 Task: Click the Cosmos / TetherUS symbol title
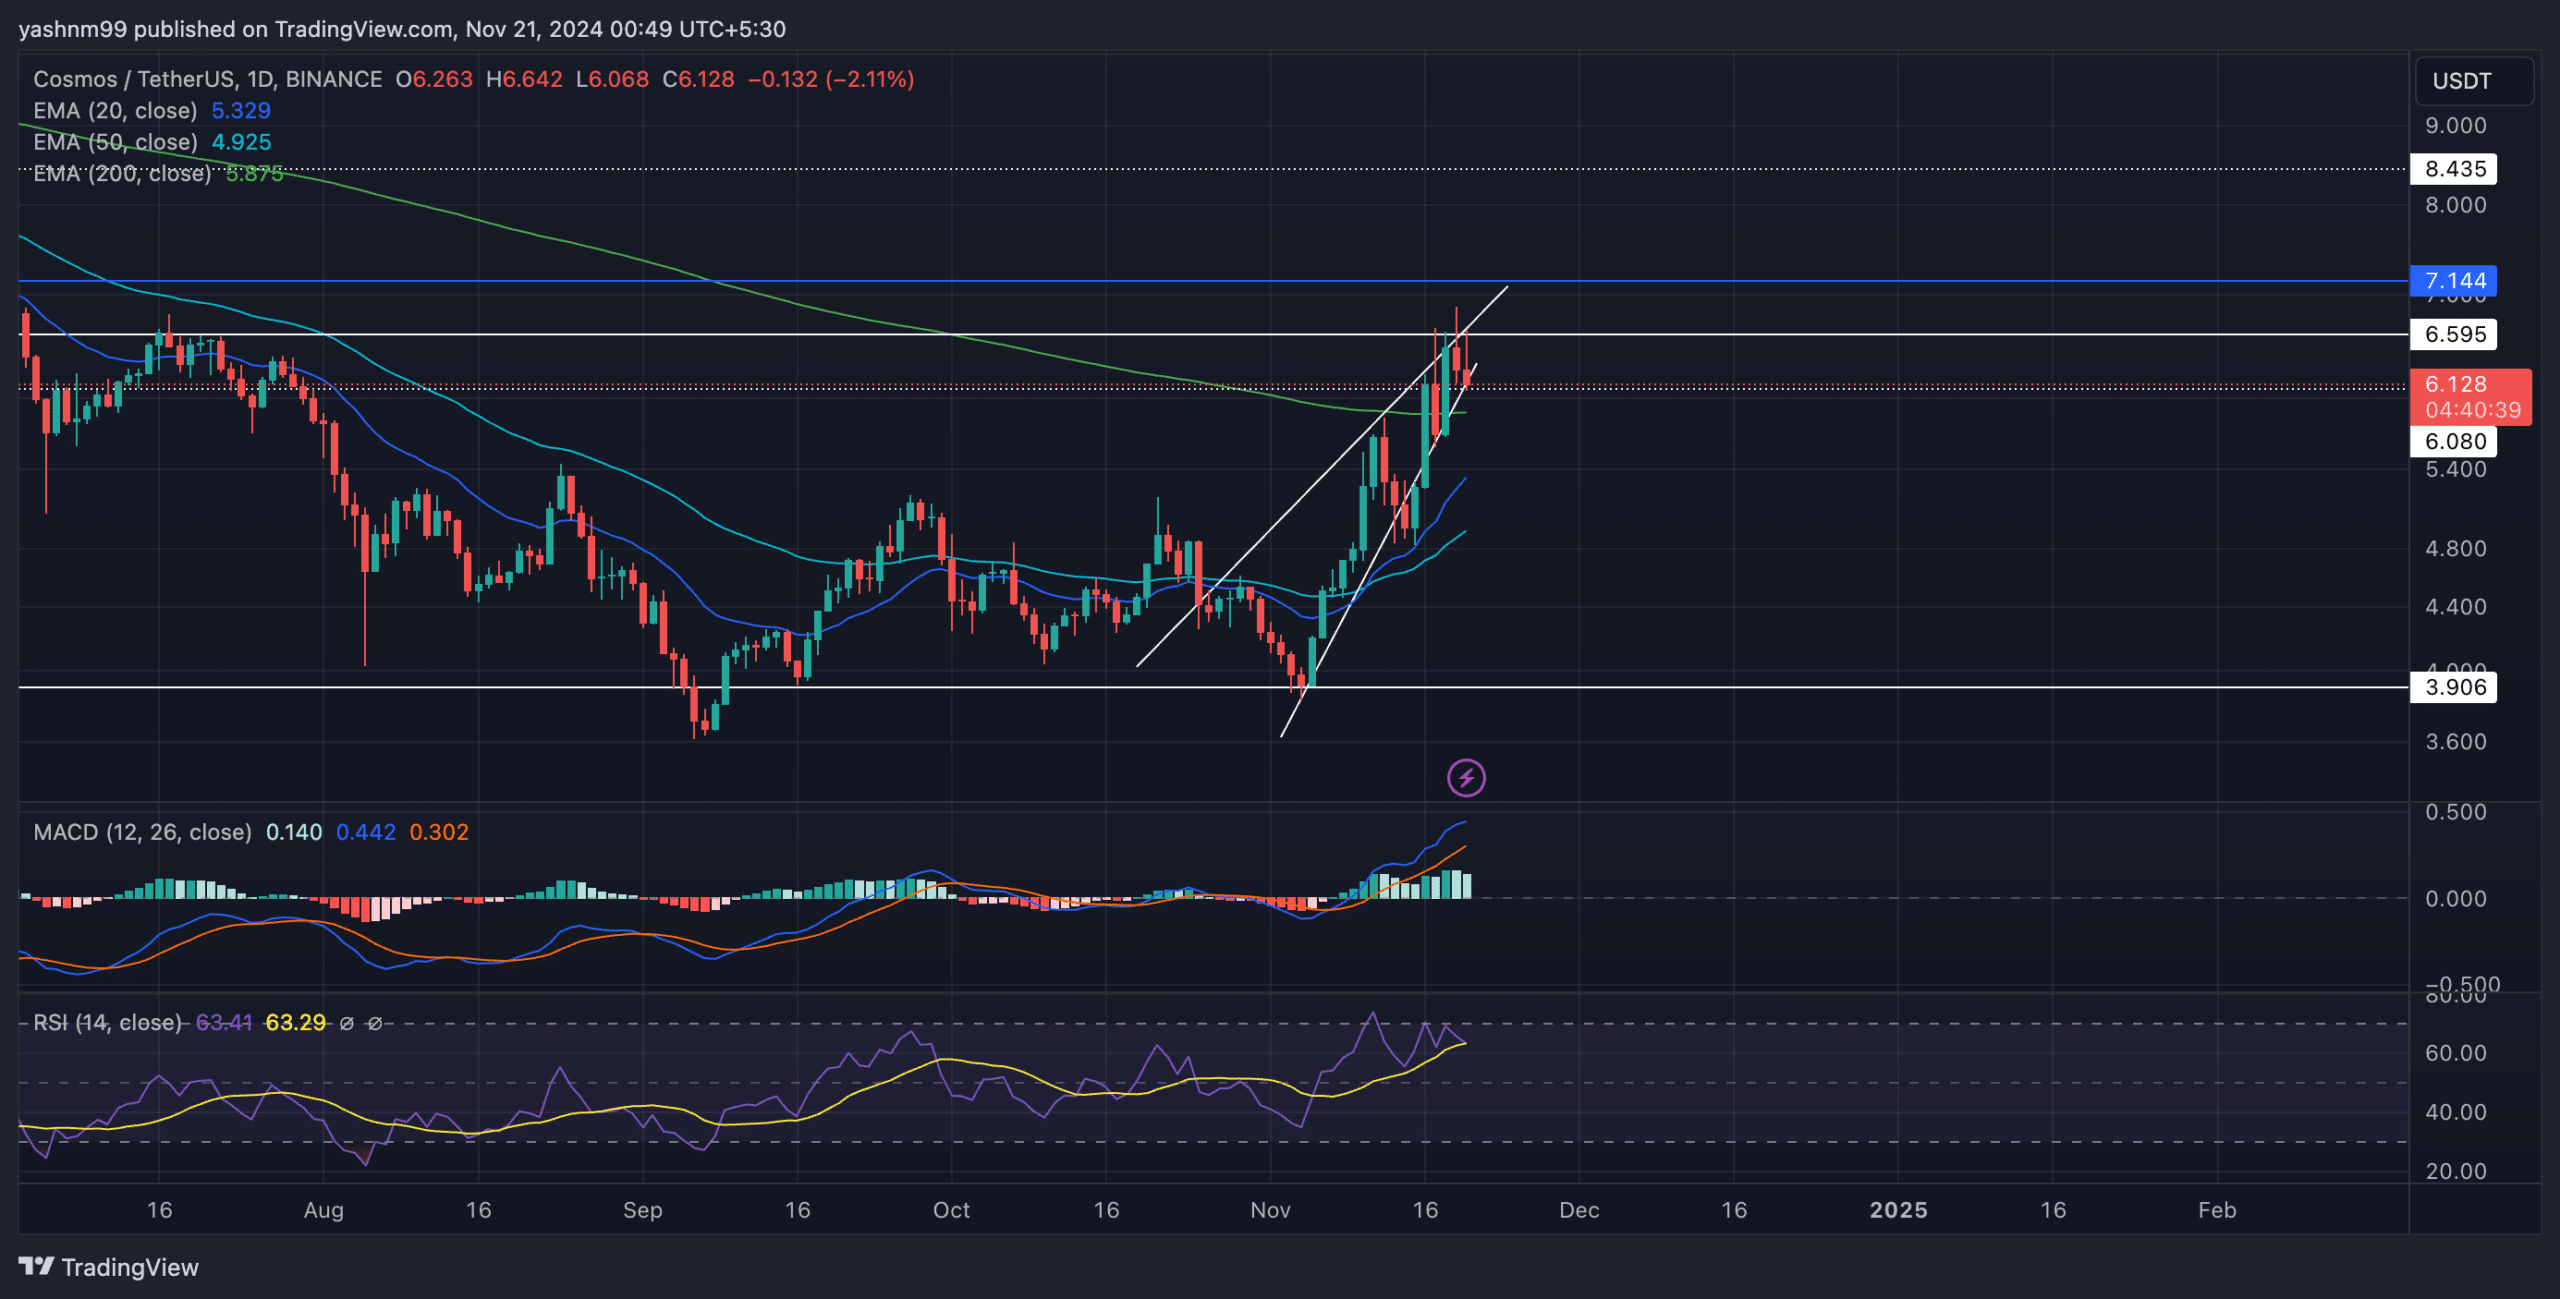pos(207,79)
